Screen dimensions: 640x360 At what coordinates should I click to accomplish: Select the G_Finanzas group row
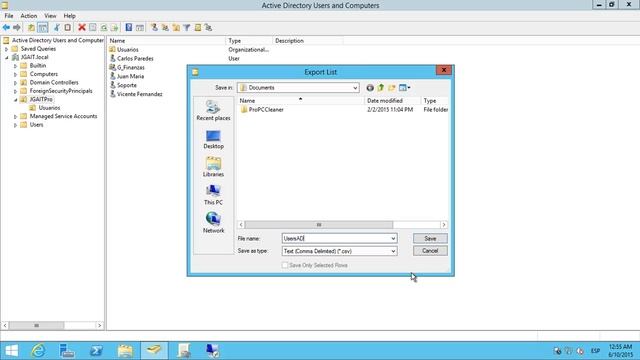pyautogui.click(x=127, y=67)
